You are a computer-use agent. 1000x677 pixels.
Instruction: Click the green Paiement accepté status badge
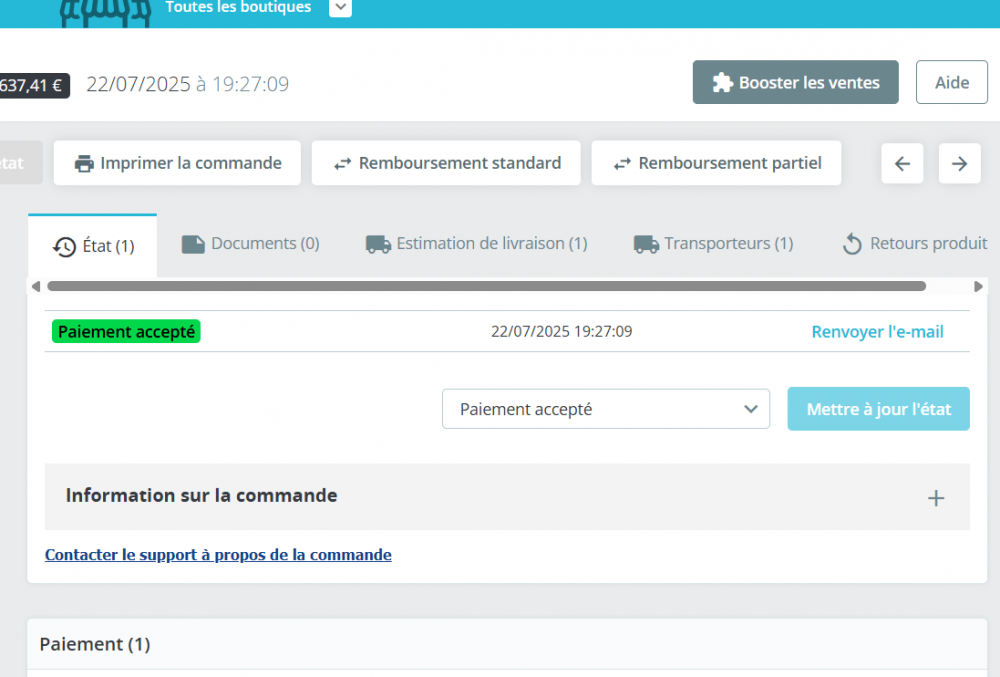pyautogui.click(x=126, y=331)
